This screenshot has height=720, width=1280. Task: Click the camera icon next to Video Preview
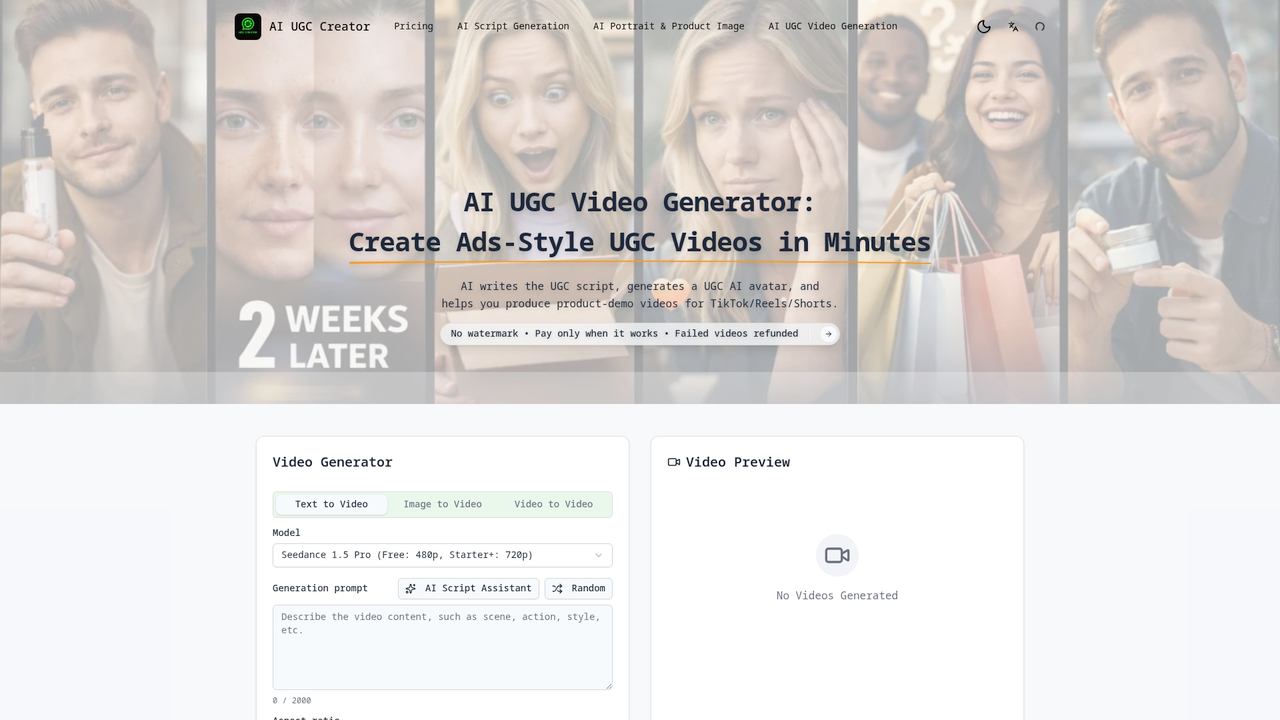pyautogui.click(x=673, y=462)
